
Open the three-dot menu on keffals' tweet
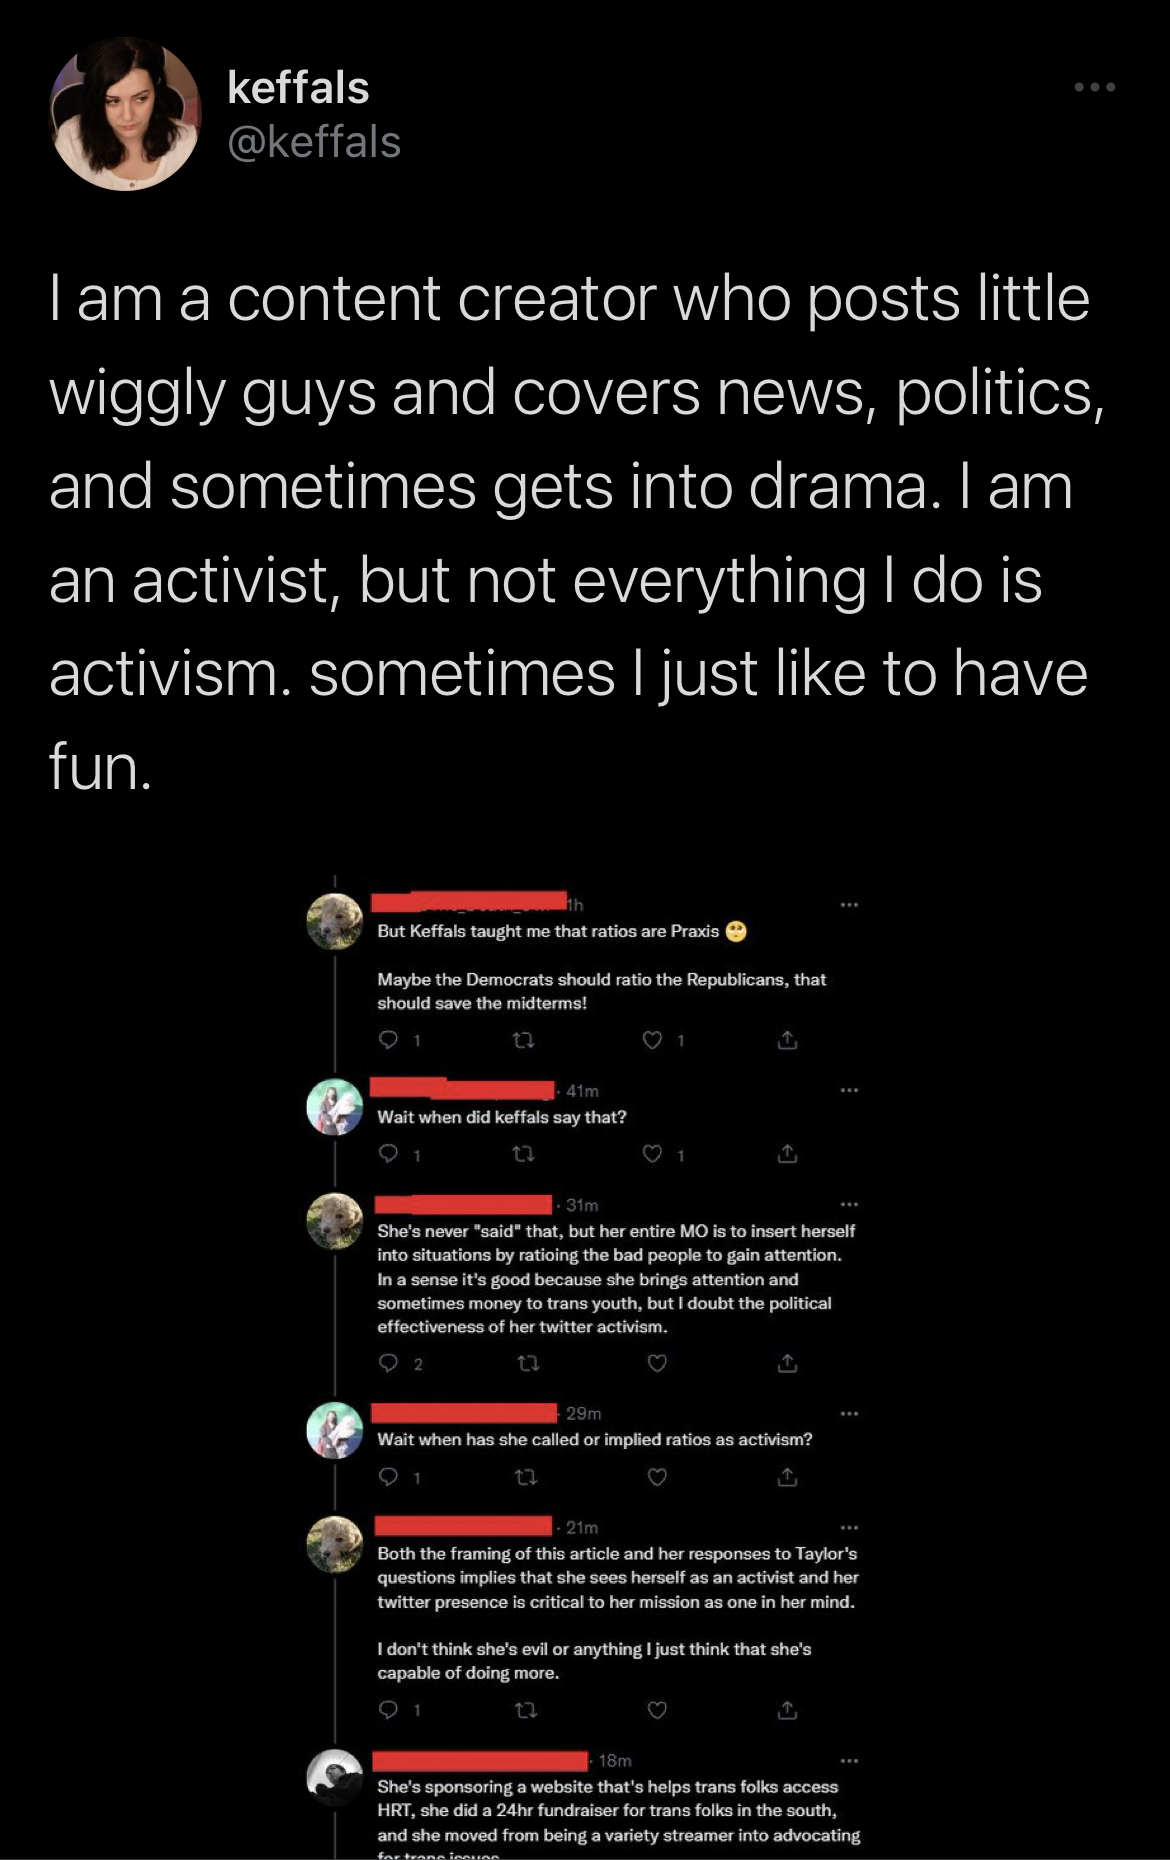pos(1095,88)
